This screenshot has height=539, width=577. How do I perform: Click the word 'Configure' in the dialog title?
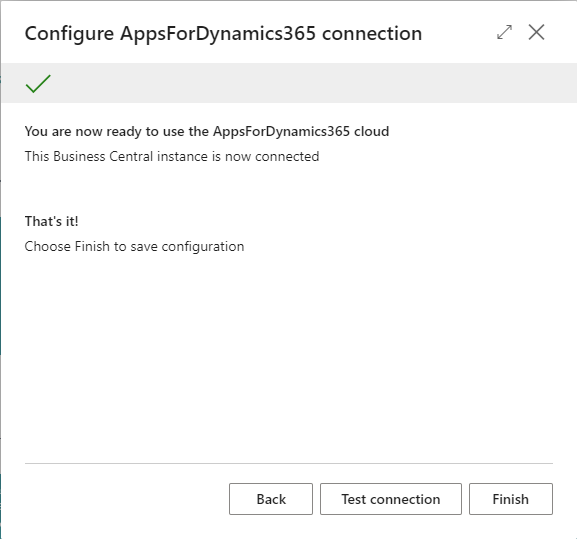pyautogui.click(x=69, y=34)
